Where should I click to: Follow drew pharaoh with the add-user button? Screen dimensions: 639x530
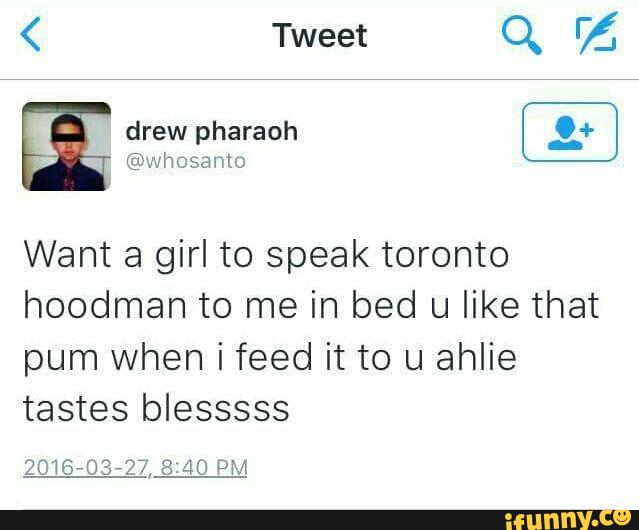pos(570,132)
